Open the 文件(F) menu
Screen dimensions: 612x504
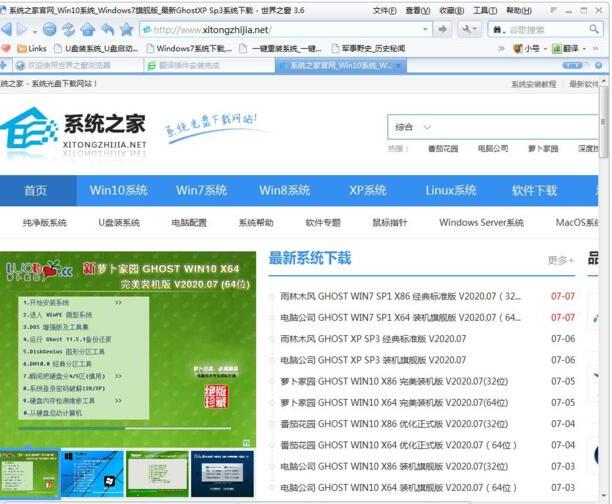tap(385, 11)
